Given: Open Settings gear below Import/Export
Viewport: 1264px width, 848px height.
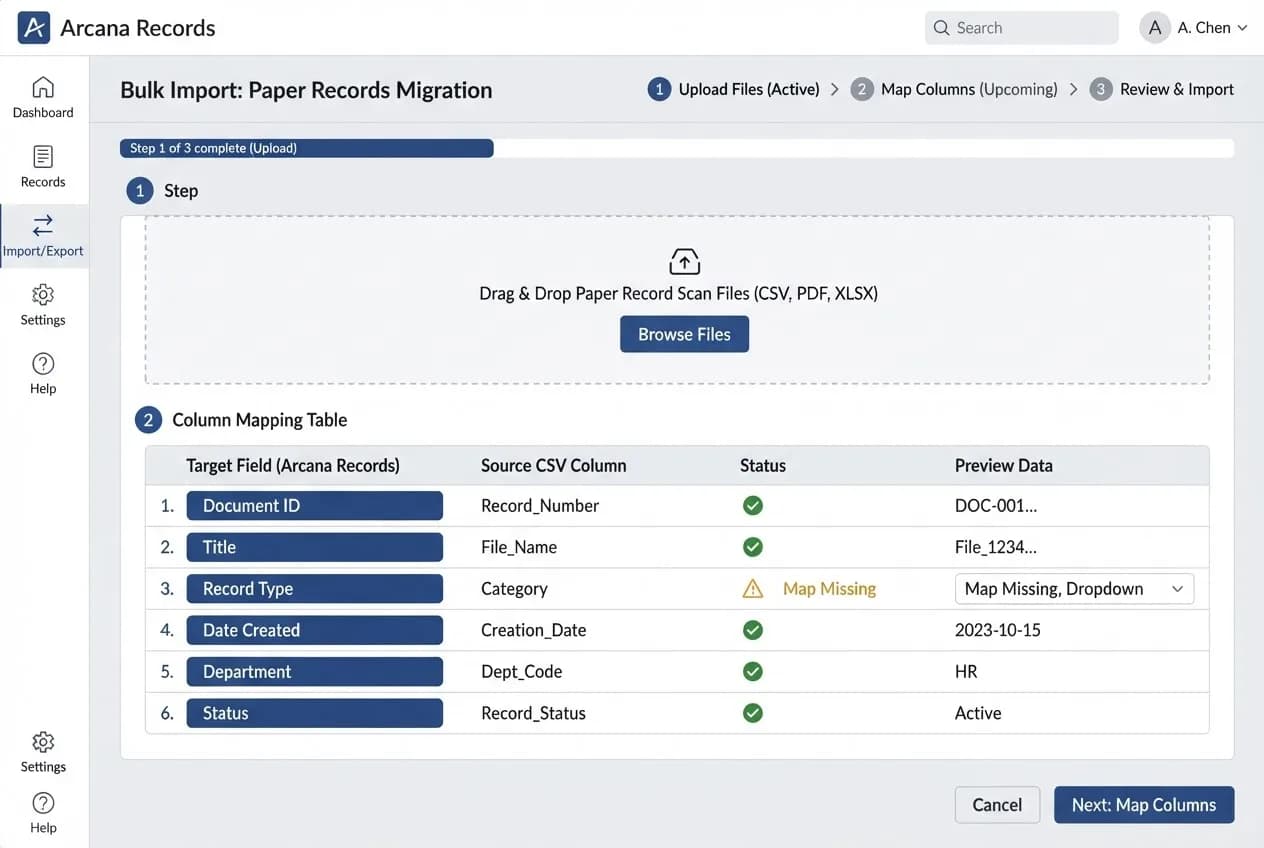Looking at the screenshot, I should 43,295.
